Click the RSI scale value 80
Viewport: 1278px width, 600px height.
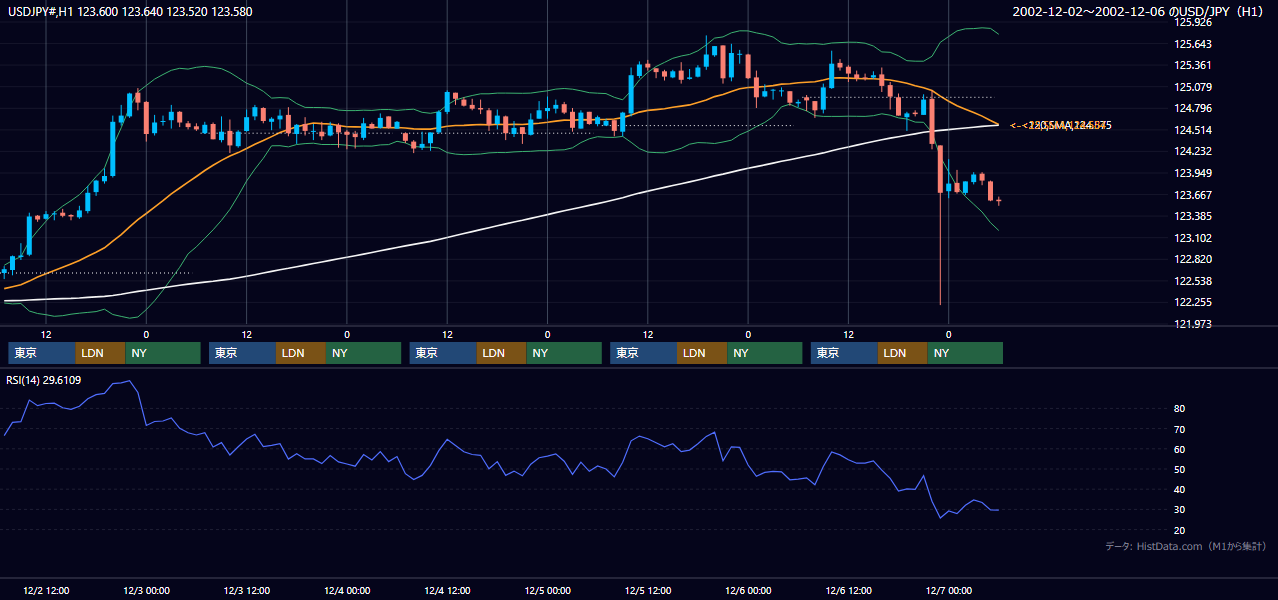(1180, 409)
